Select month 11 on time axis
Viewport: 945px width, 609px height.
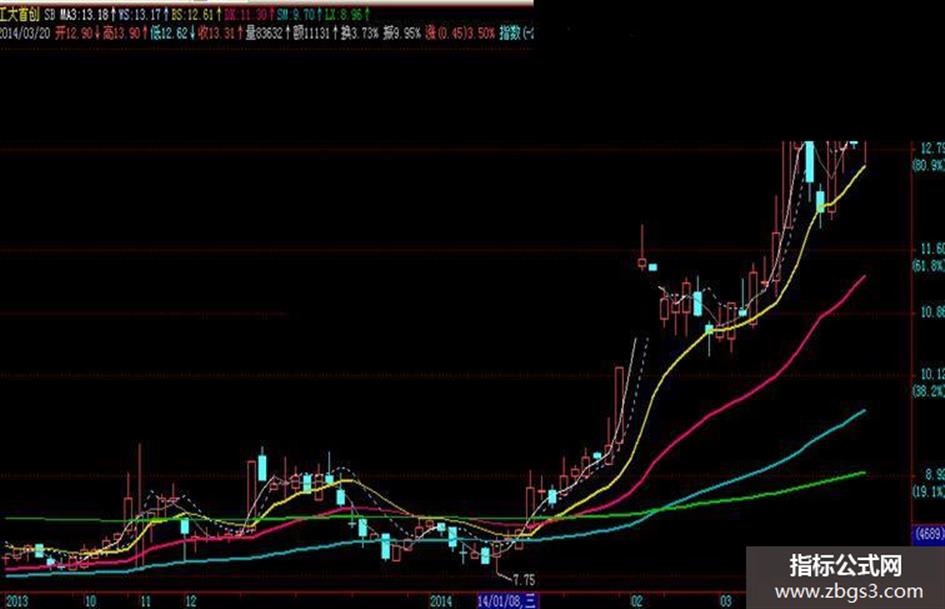[x=145, y=602]
